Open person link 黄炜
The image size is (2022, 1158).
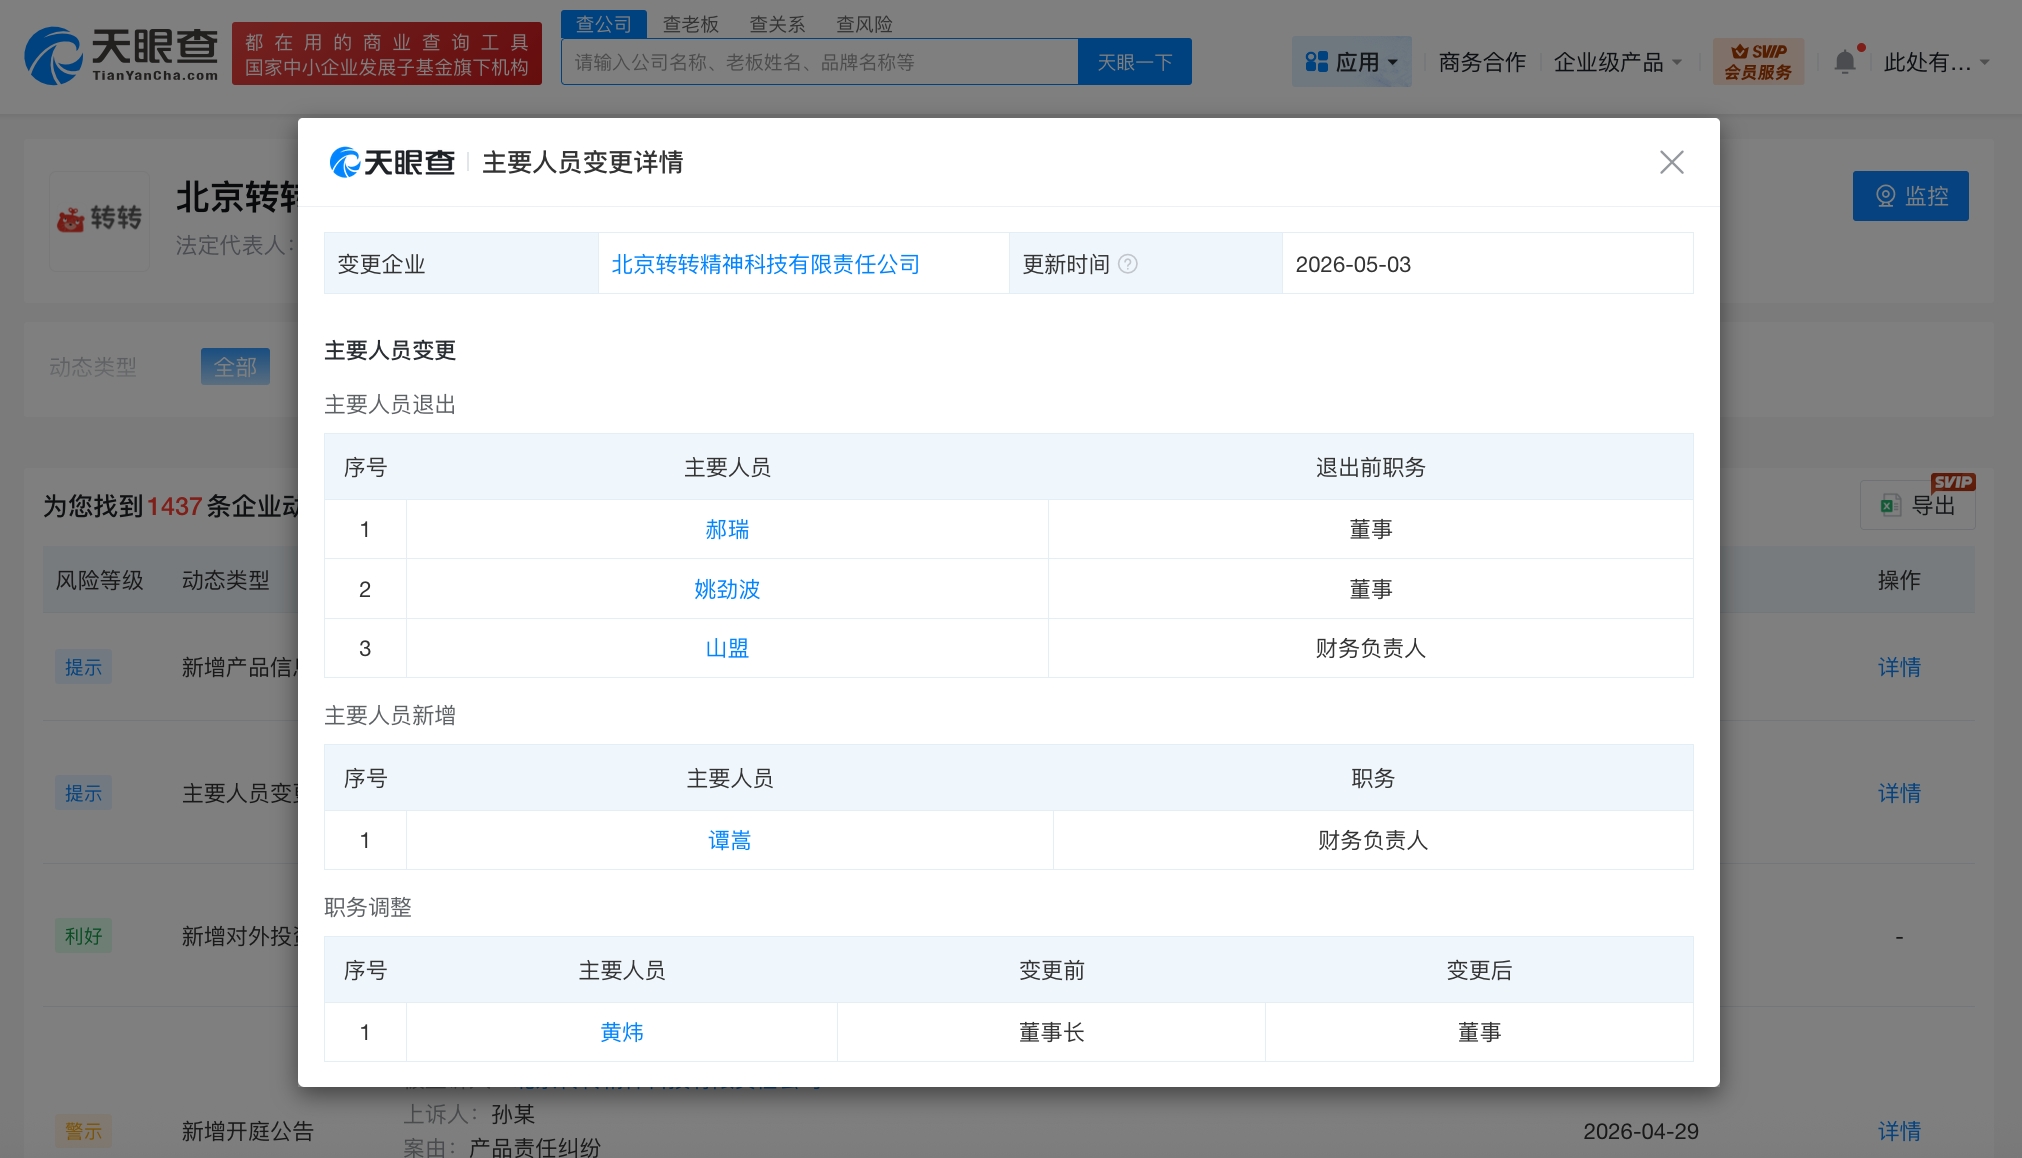click(621, 1032)
